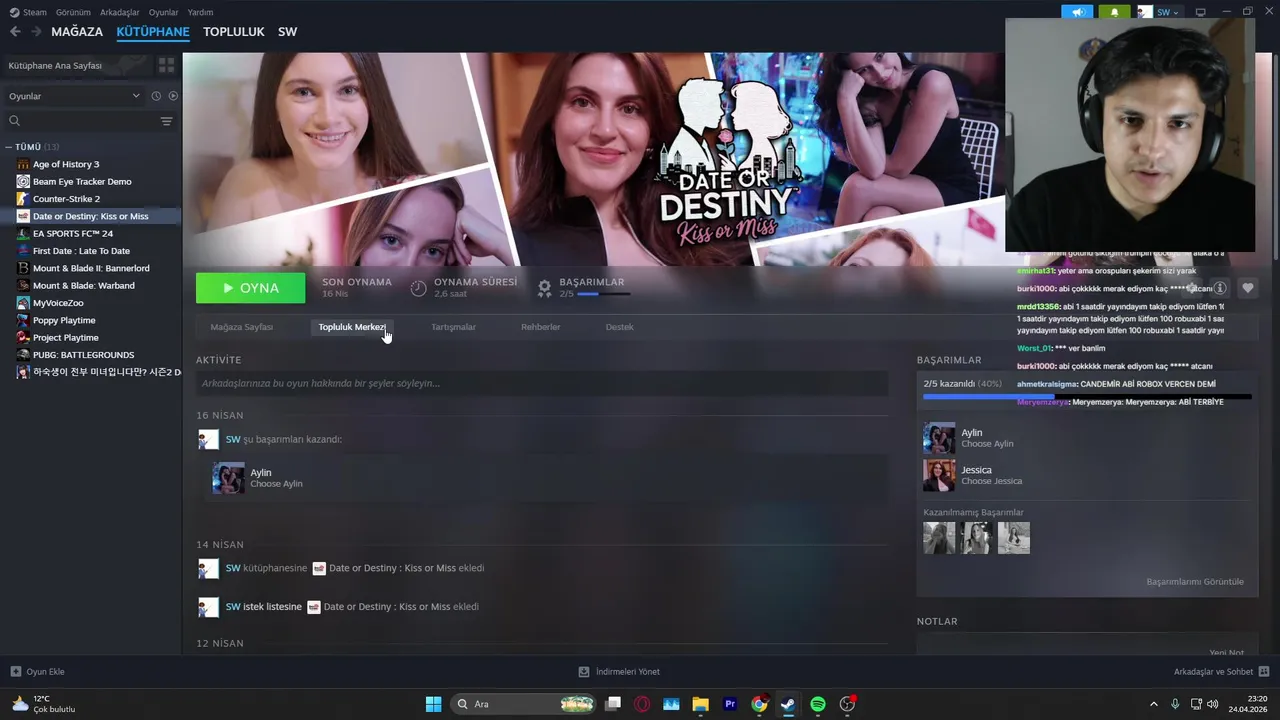Viewport: 1280px width, 720px height.
Task: Open File Explorer from the taskbar
Action: pyautogui.click(x=700, y=704)
